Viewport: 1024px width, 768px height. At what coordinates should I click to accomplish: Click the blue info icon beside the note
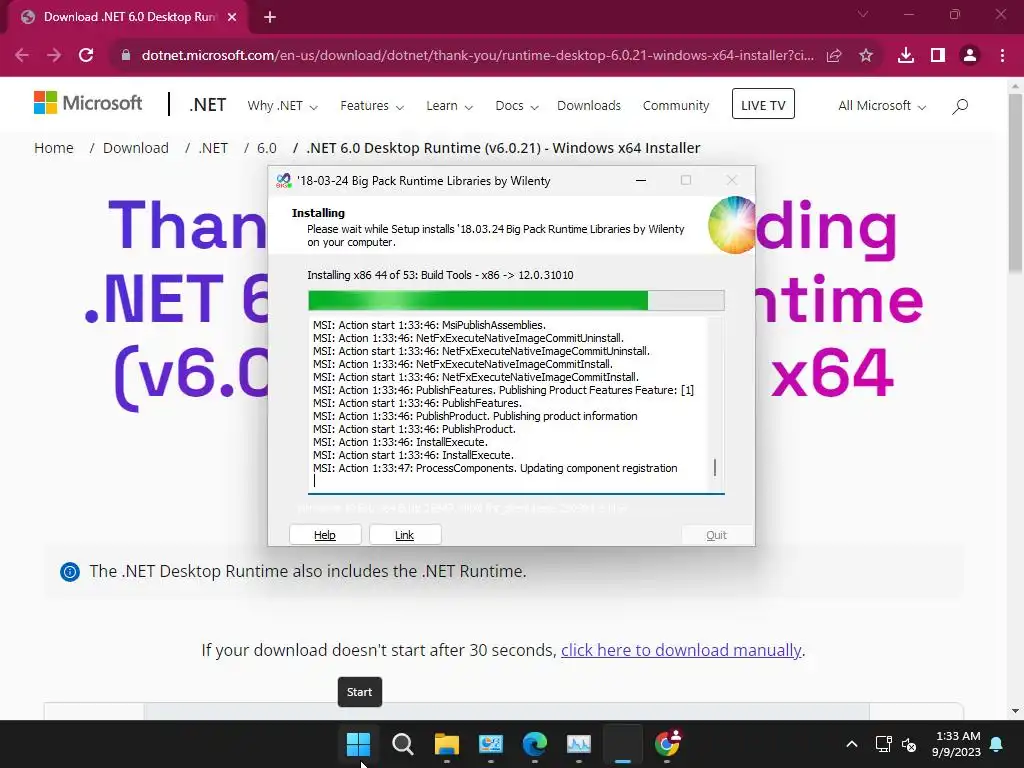tap(70, 571)
